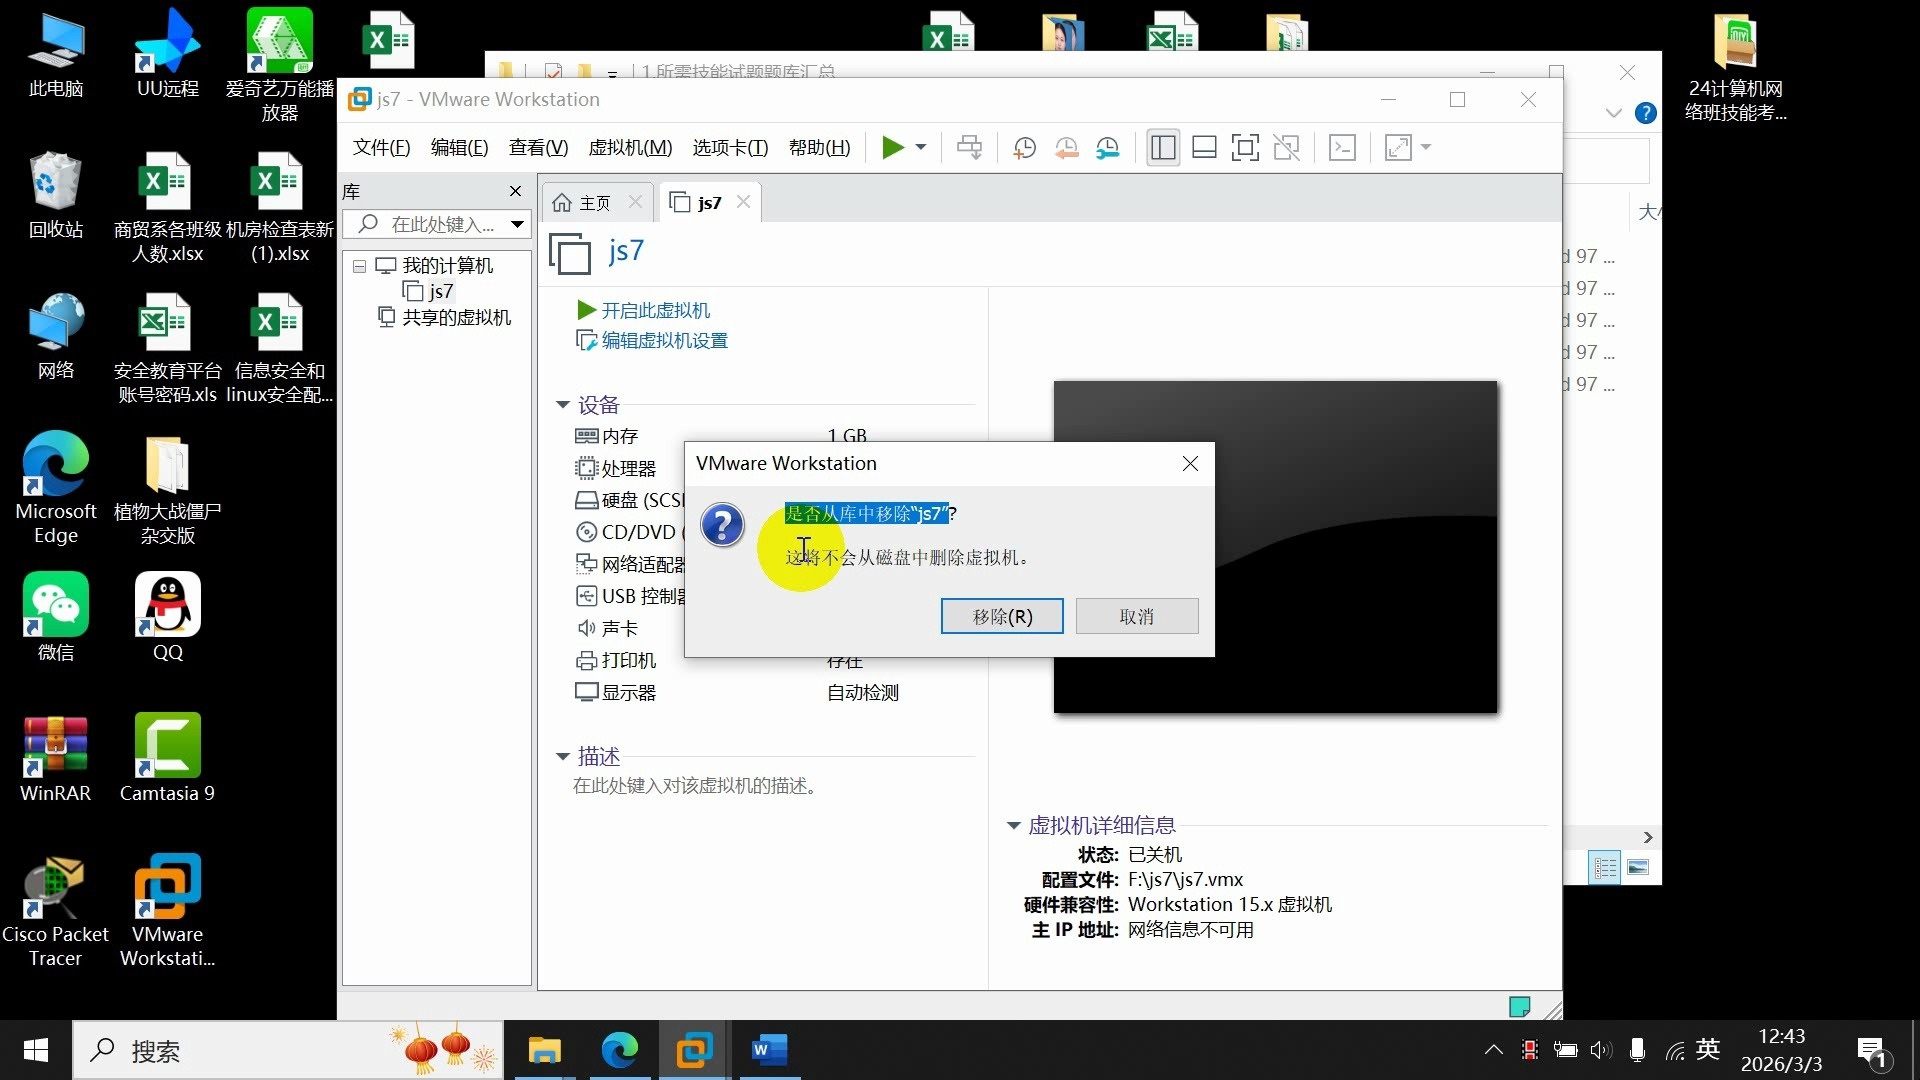Viewport: 1920px width, 1080px height.
Task: Close the VMware Workstation confirmation dialog
Action: click(x=1190, y=463)
